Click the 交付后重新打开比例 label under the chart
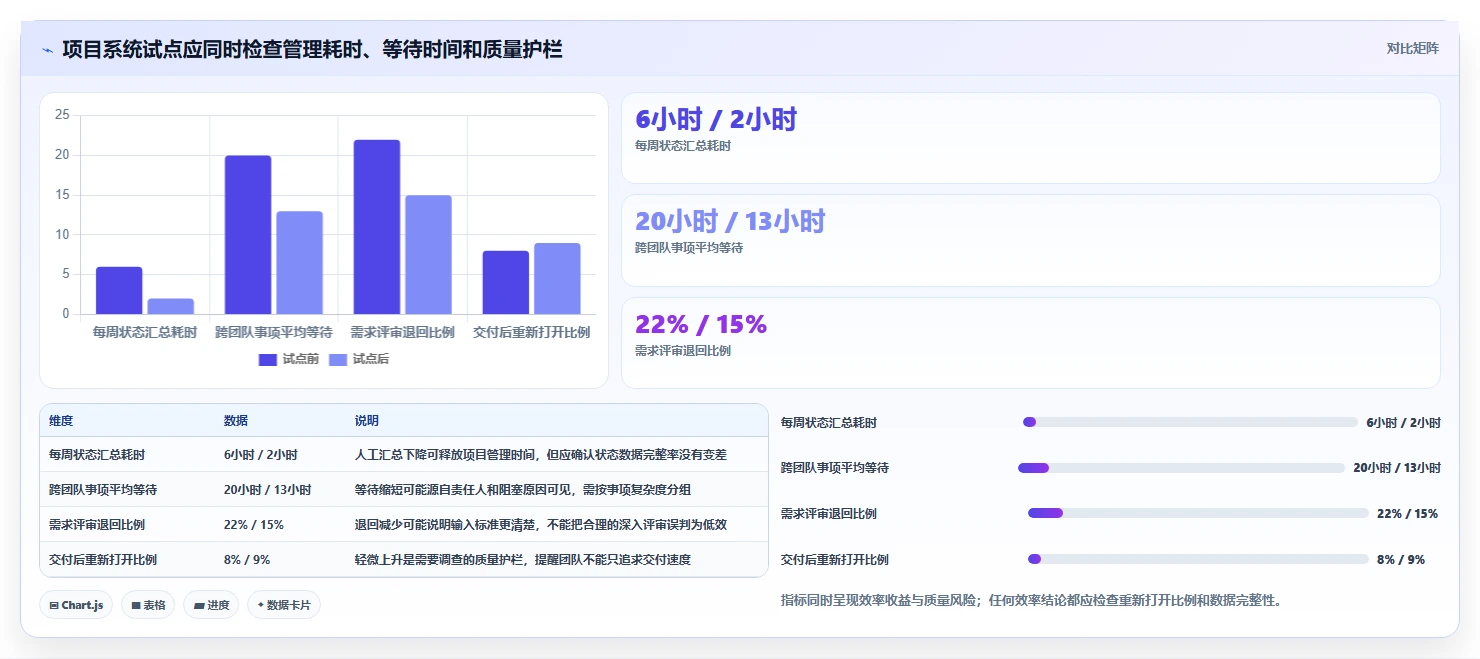Image resolution: width=1480 pixels, height=659 pixels. (532, 332)
